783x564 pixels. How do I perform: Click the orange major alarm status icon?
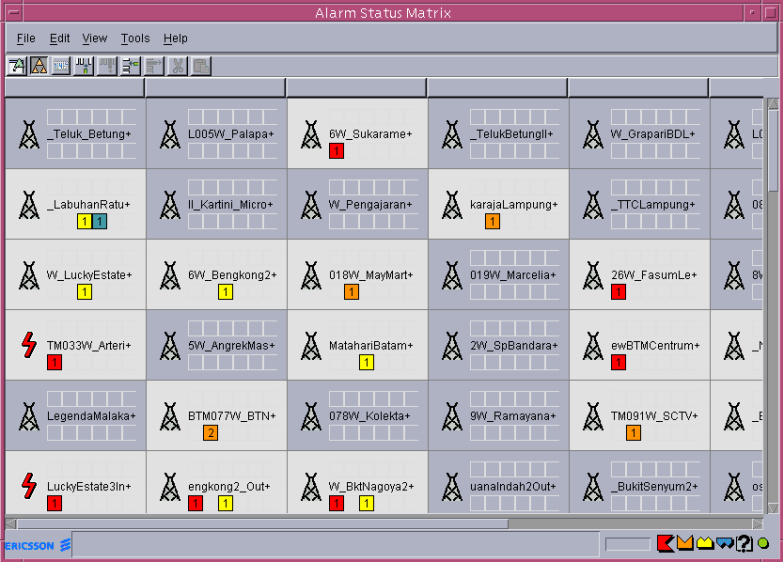pos(685,543)
